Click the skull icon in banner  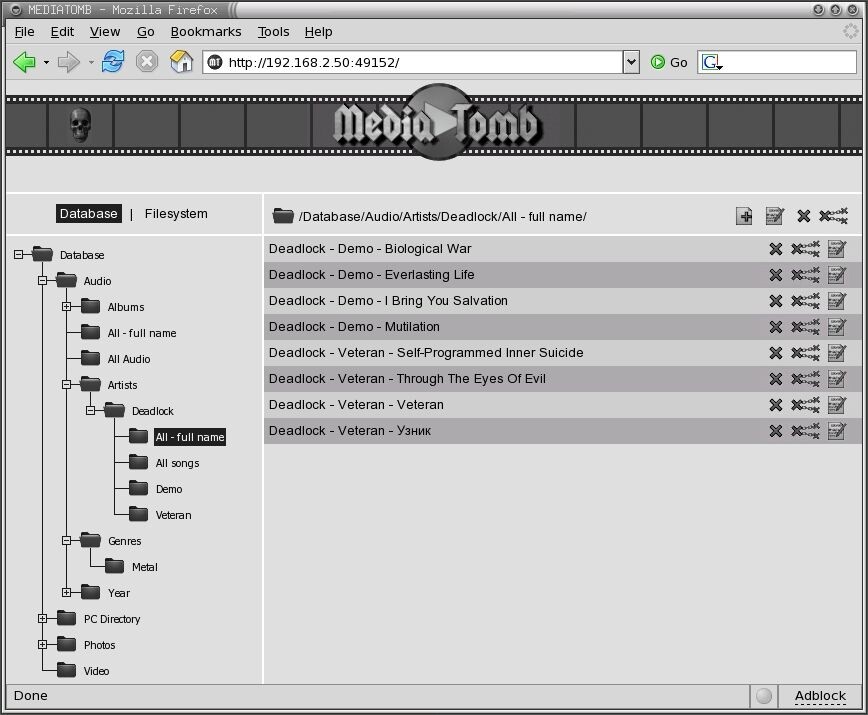click(x=80, y=125)
